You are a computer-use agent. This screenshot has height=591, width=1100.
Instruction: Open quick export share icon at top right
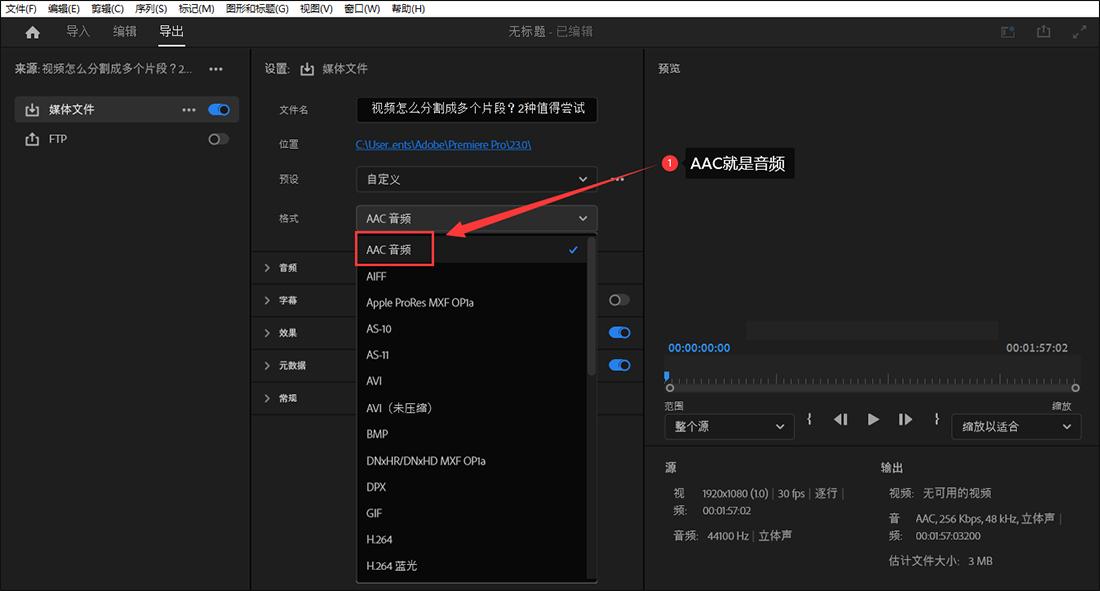(x=1043, y=32)
